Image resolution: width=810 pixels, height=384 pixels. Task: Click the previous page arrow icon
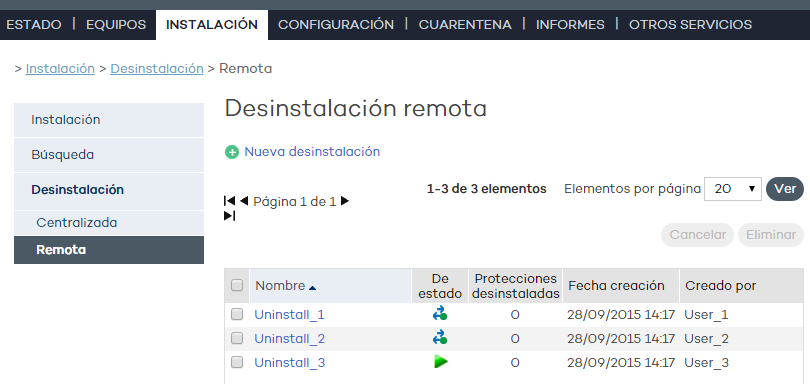click(244, 201)
